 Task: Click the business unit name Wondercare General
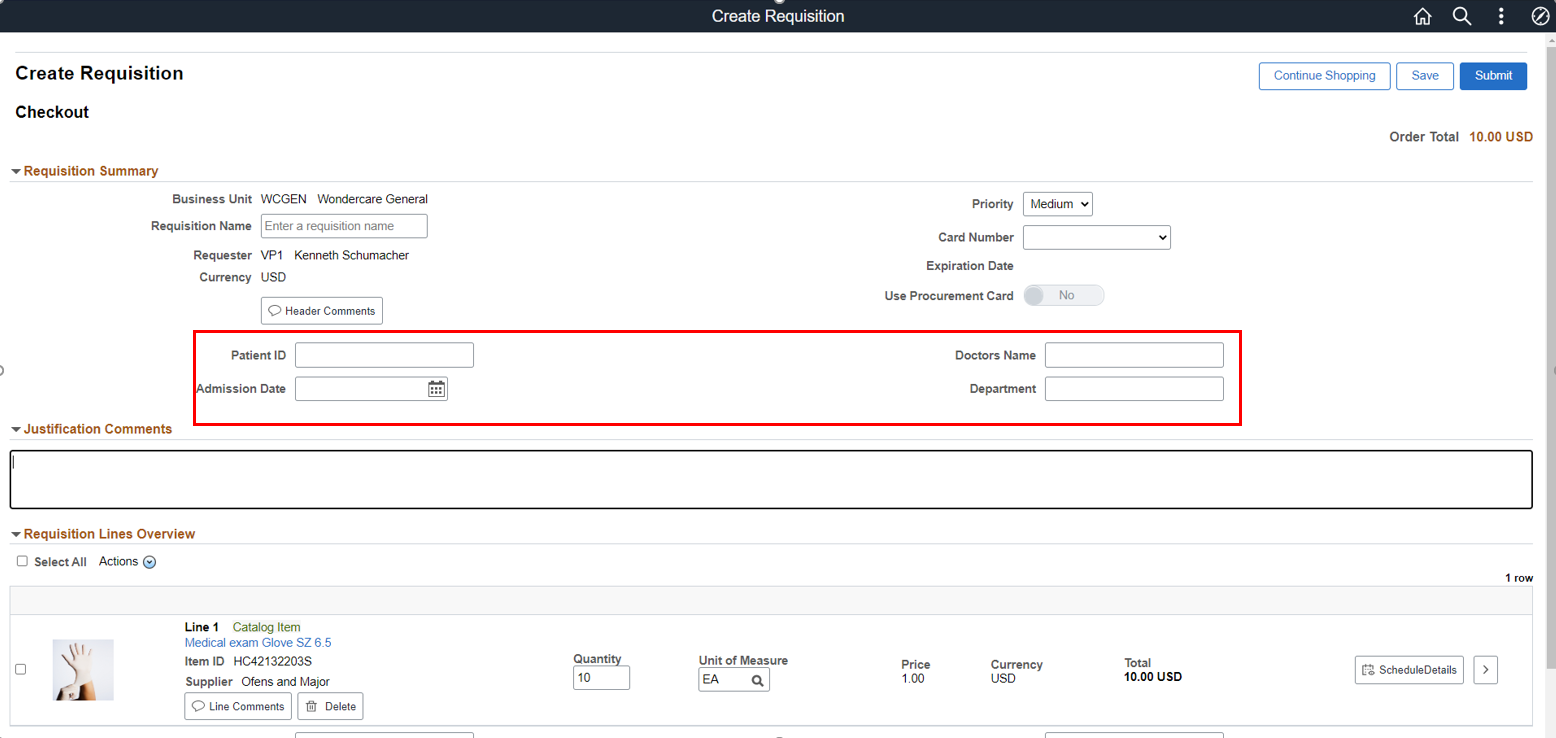coord(372,199)
